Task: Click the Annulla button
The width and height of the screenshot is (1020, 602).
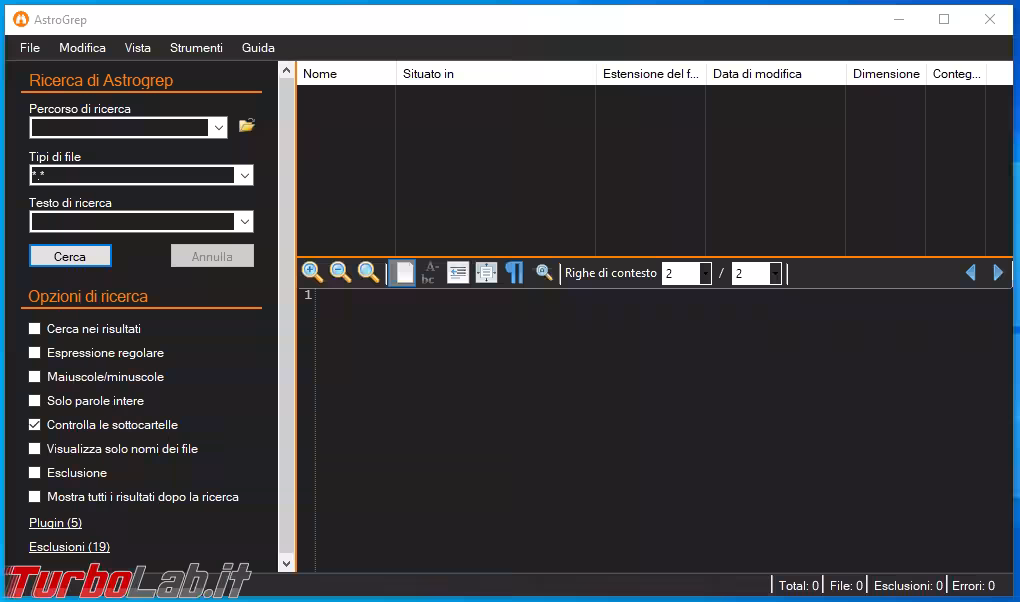Action: (x=212, y=256)
